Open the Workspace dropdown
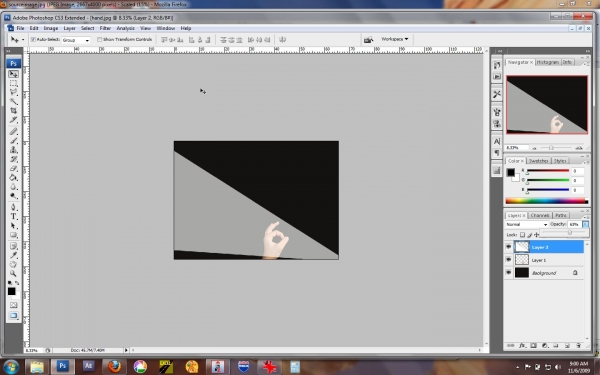Viewport: 600px width, 375px height. pyautogui.click(x=395, y=39)
